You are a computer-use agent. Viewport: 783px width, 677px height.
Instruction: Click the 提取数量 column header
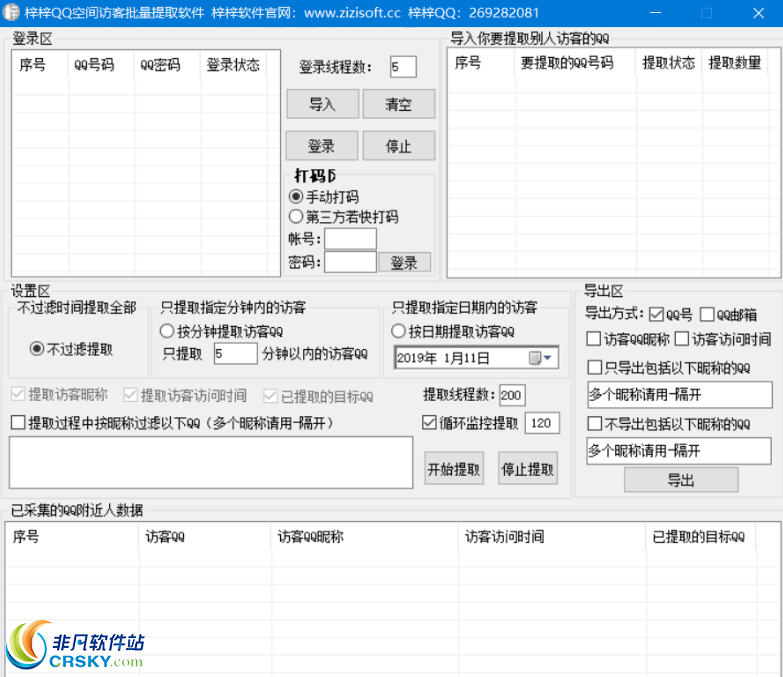point(735,63)
